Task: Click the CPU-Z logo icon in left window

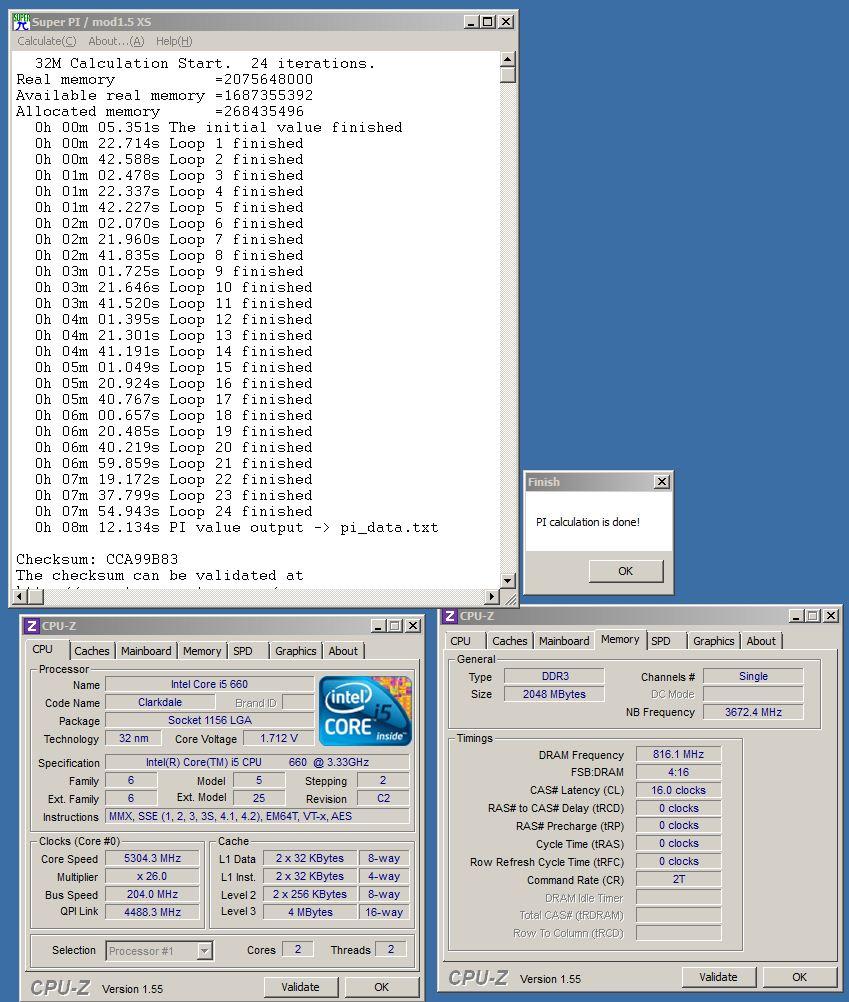Action: click(x=32, y=626)
